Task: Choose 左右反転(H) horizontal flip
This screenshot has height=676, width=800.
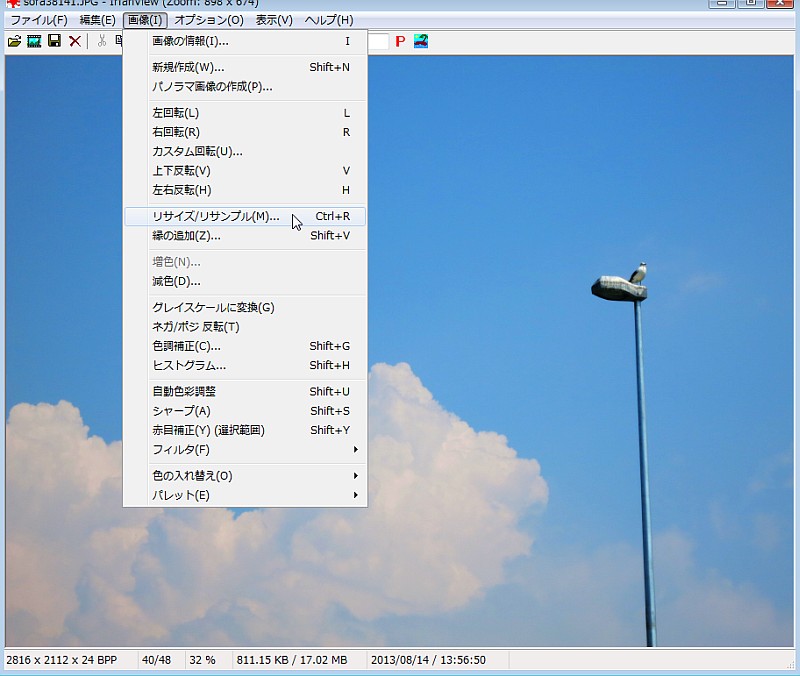Action: [x=245, y=190]
